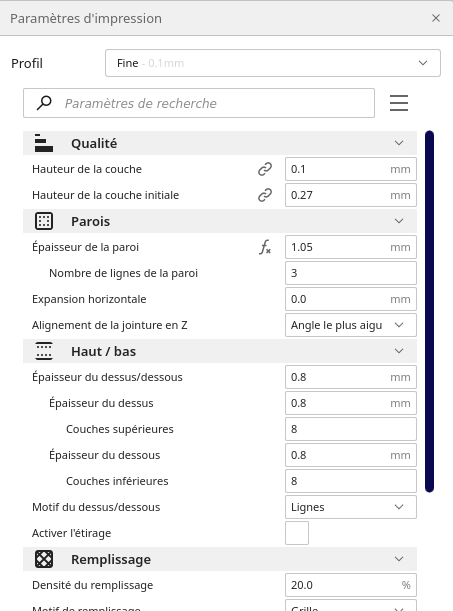Edit the Hauteur de la couche initiale value
This screenshot has height=611, width=453.
pos(351,195)
